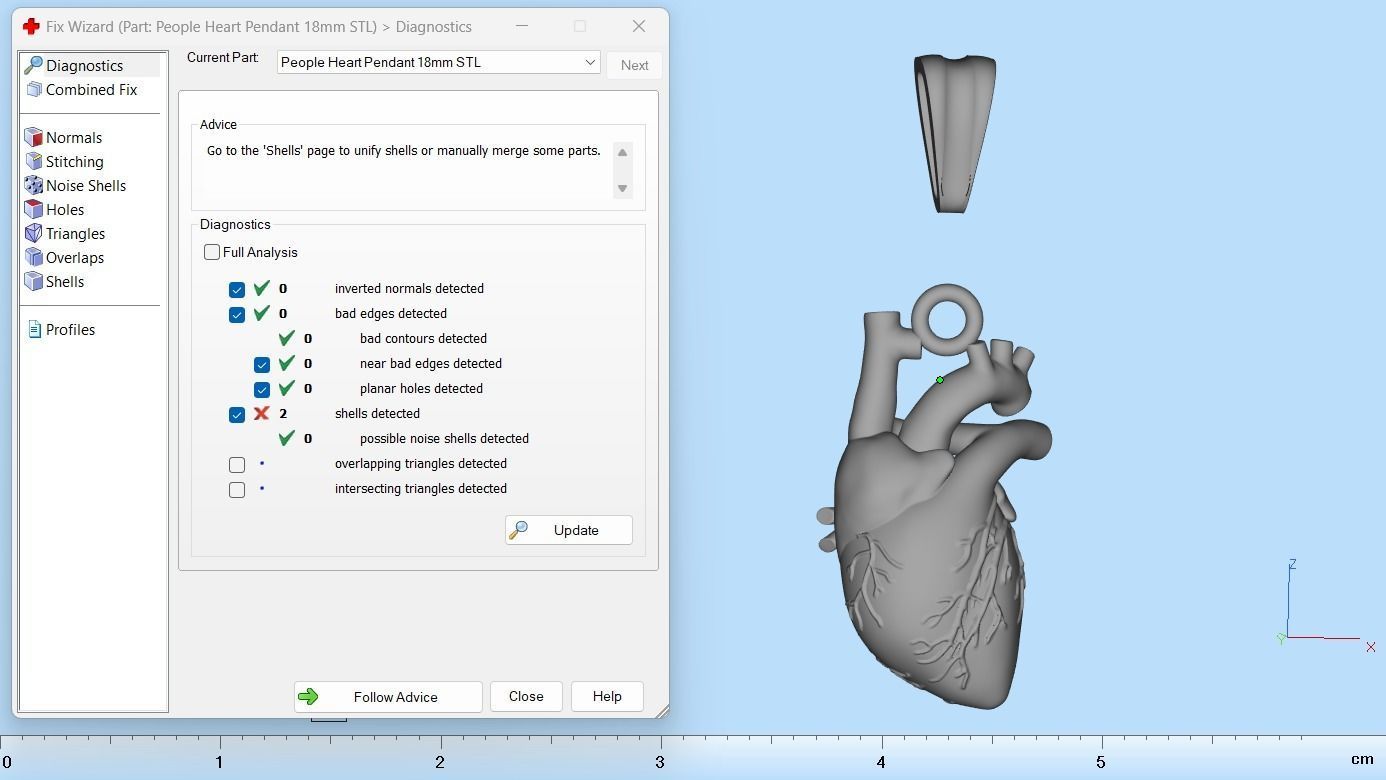1386x780 pixels.
Task: Click the bail loop part above the heart
Action: point(954,133)
